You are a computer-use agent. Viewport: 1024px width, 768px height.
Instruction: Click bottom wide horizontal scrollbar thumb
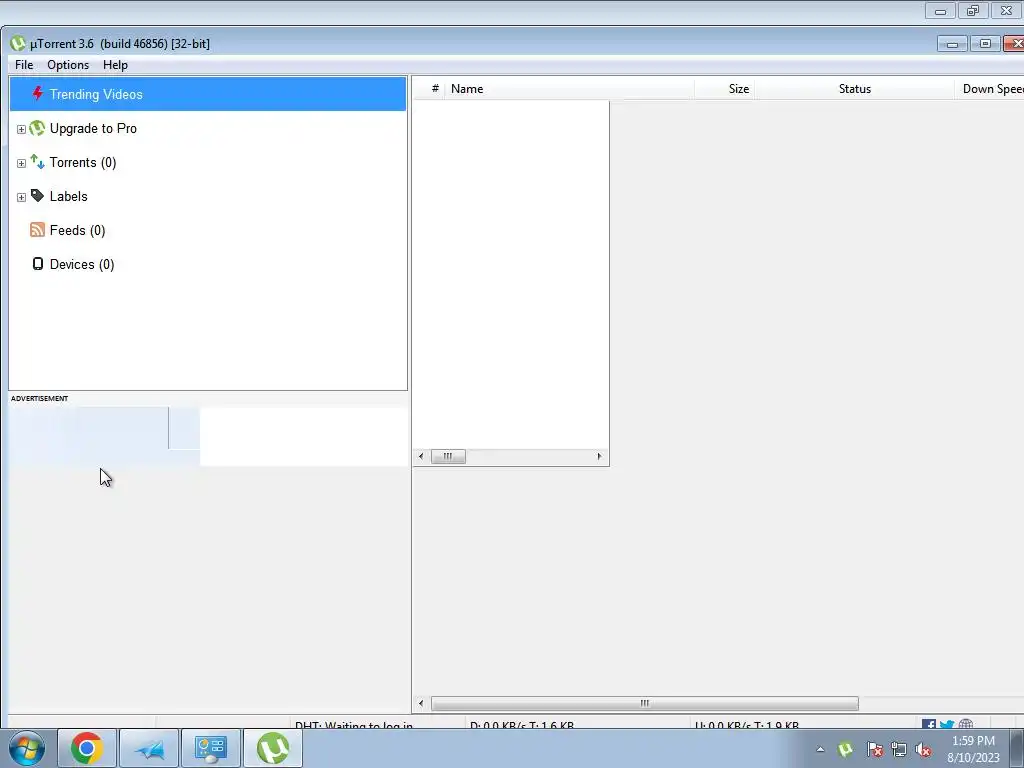pos(645,703)
